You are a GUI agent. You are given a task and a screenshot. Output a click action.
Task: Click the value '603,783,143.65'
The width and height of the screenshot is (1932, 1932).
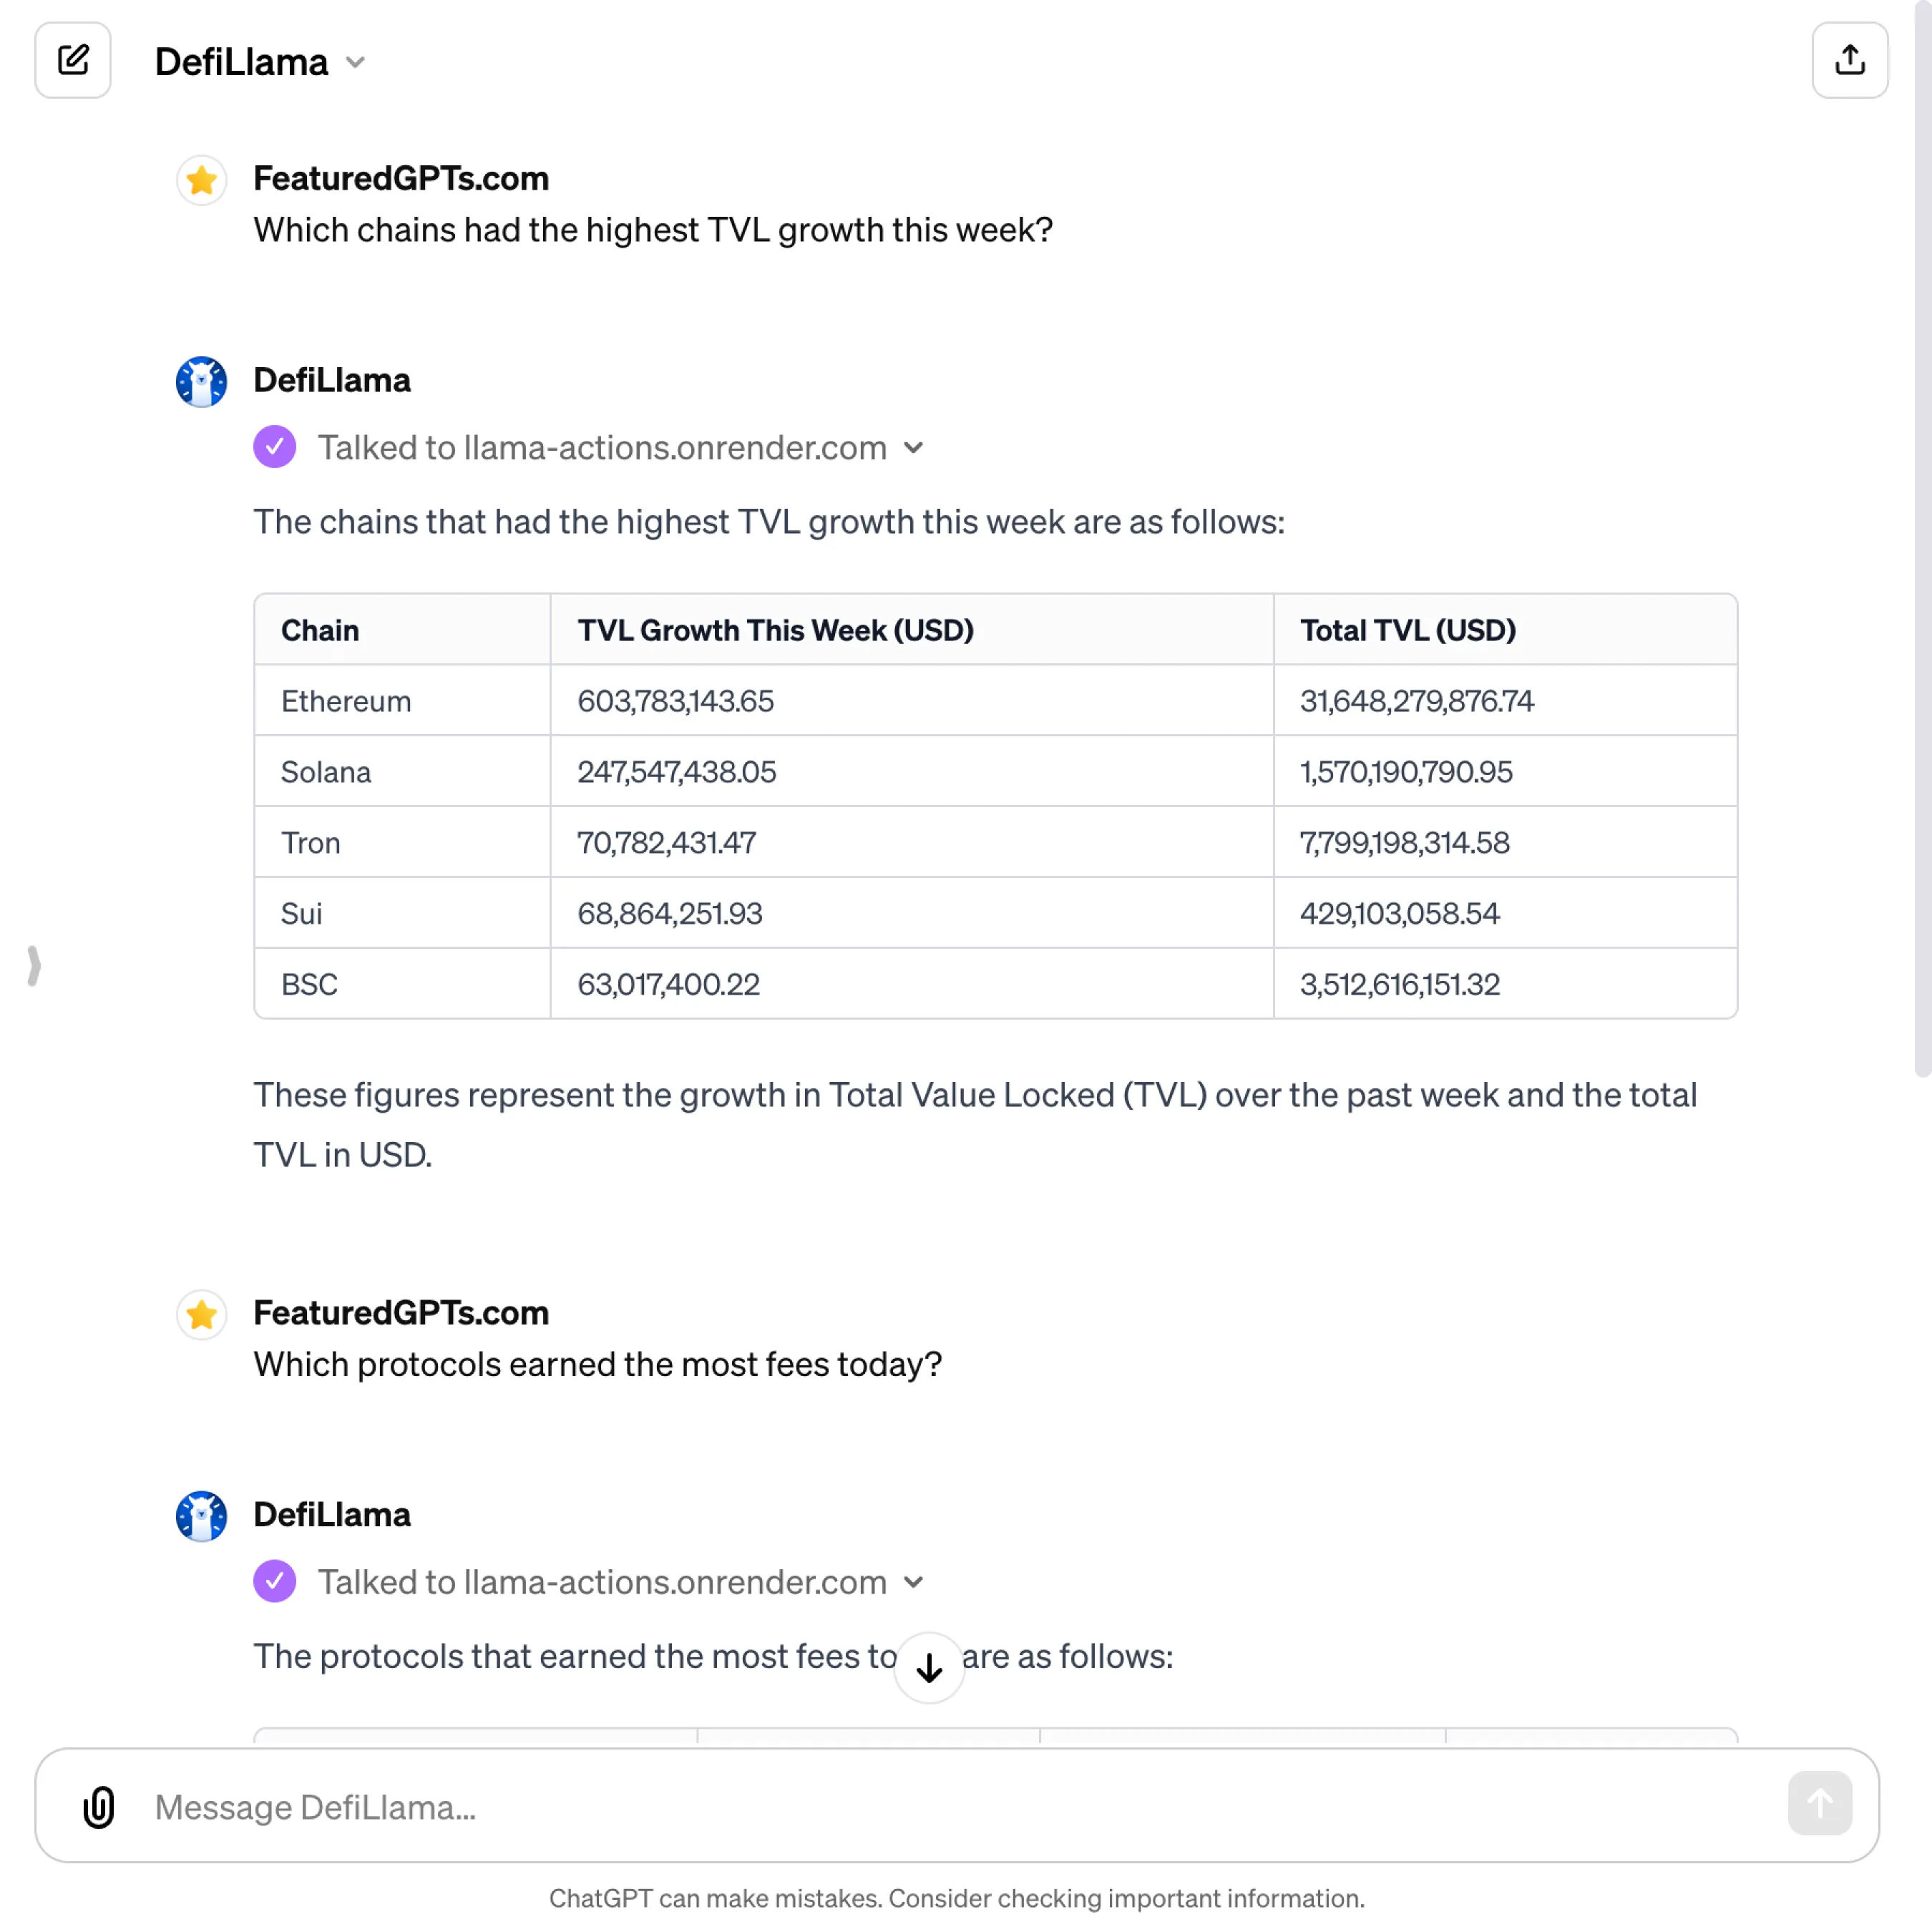pyautogui.click(x=676, y=701)
